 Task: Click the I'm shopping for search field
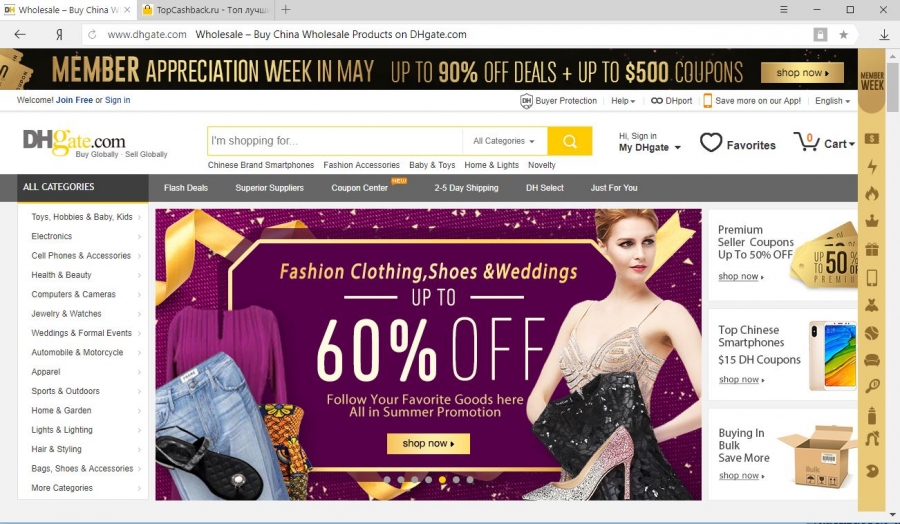click(x=335, y=141)
